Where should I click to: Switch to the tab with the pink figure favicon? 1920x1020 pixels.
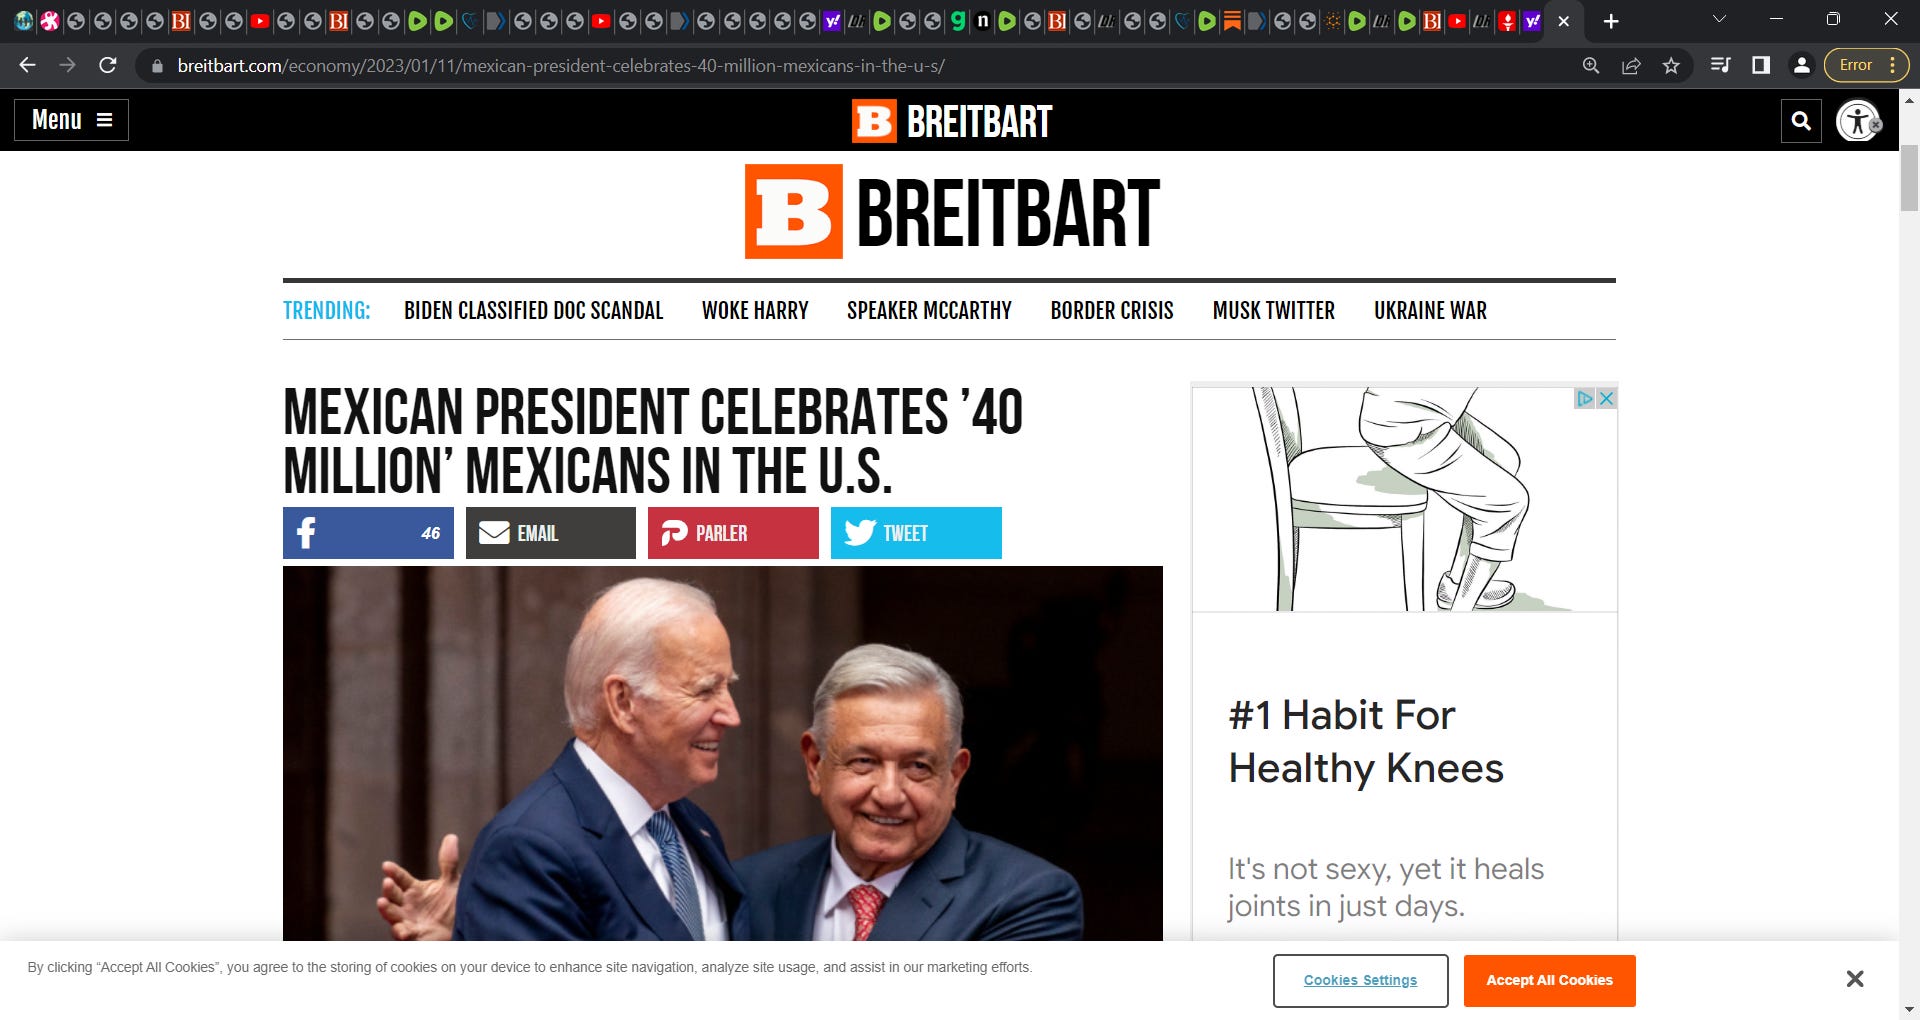pos(49,21)
